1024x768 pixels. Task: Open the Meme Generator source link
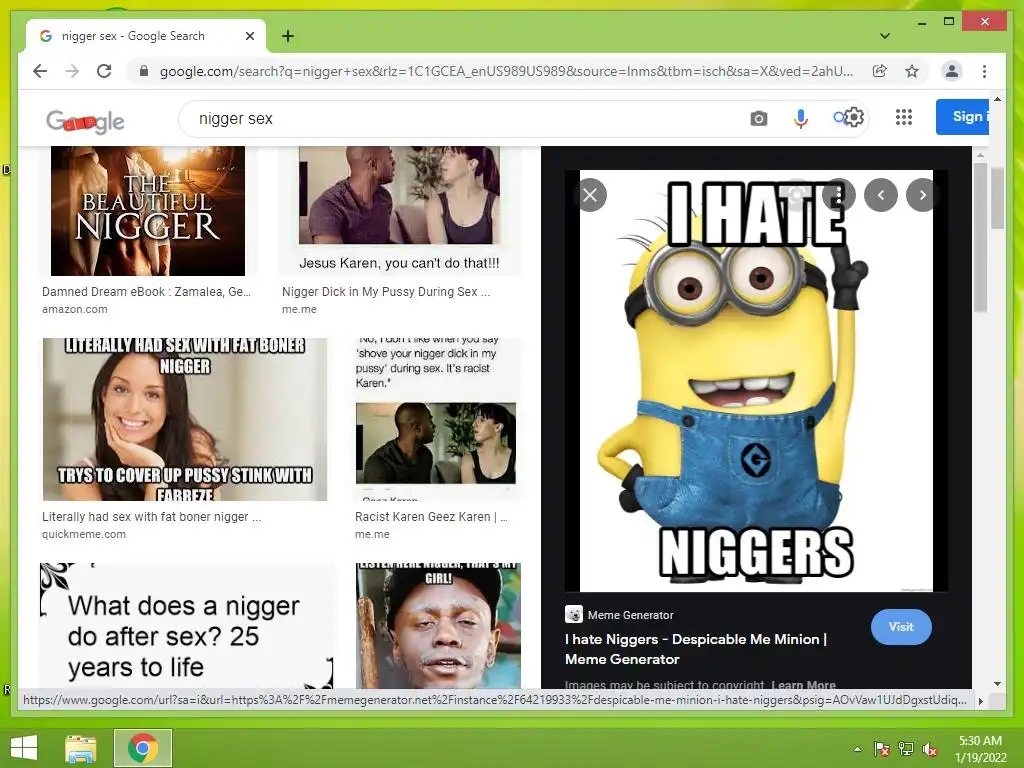630,615
